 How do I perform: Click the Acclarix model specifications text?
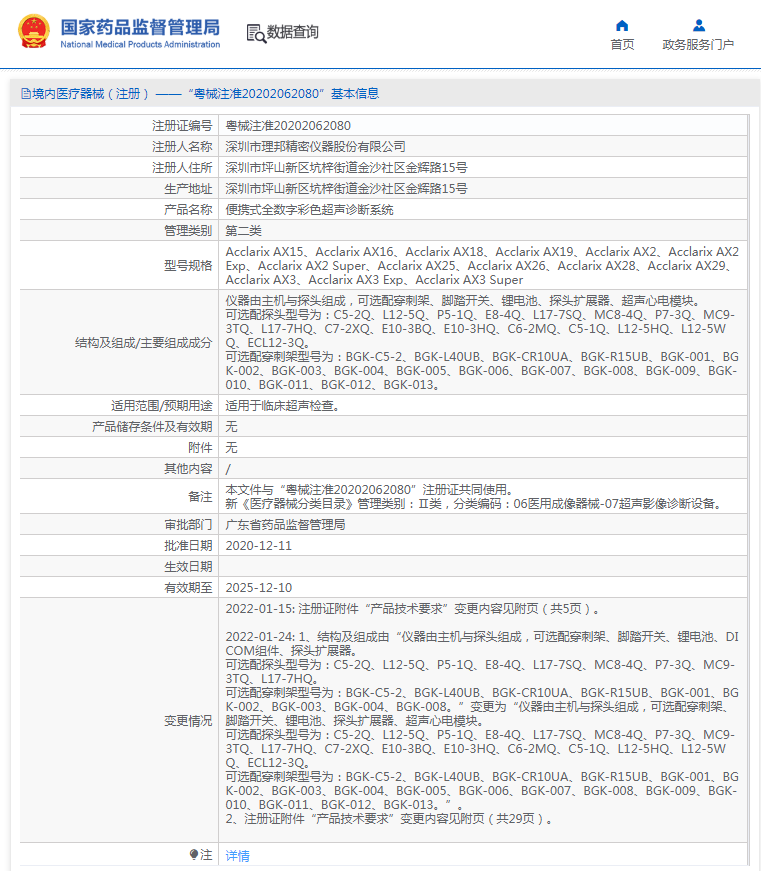tap(482, 266)
